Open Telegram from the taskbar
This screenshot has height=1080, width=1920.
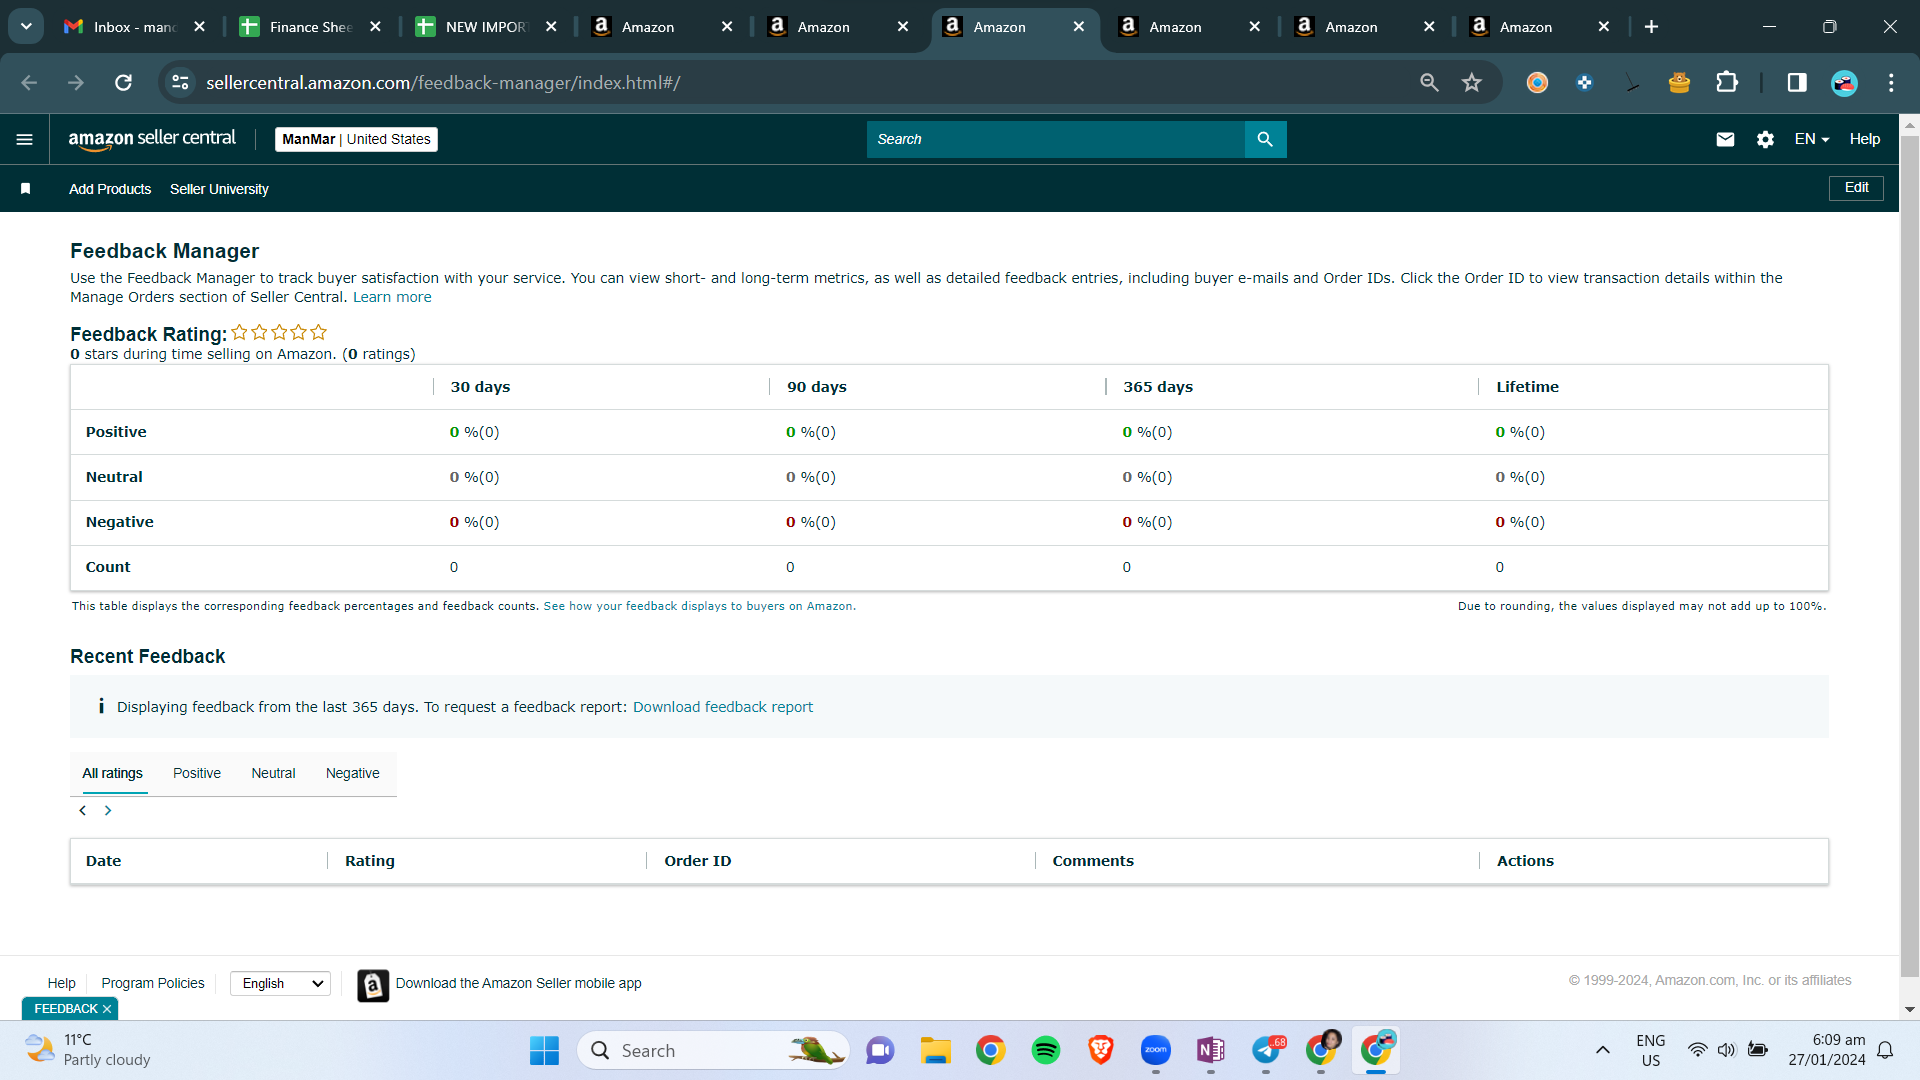click(x=1266, y=1050)
